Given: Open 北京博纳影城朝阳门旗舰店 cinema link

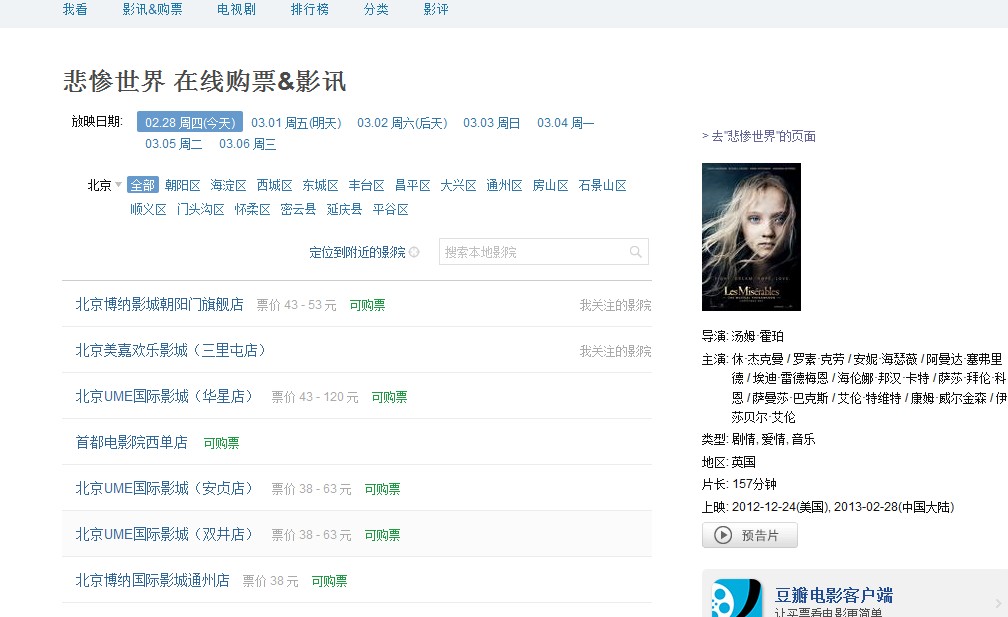Looking at the screenshot, I should (159, 305).
